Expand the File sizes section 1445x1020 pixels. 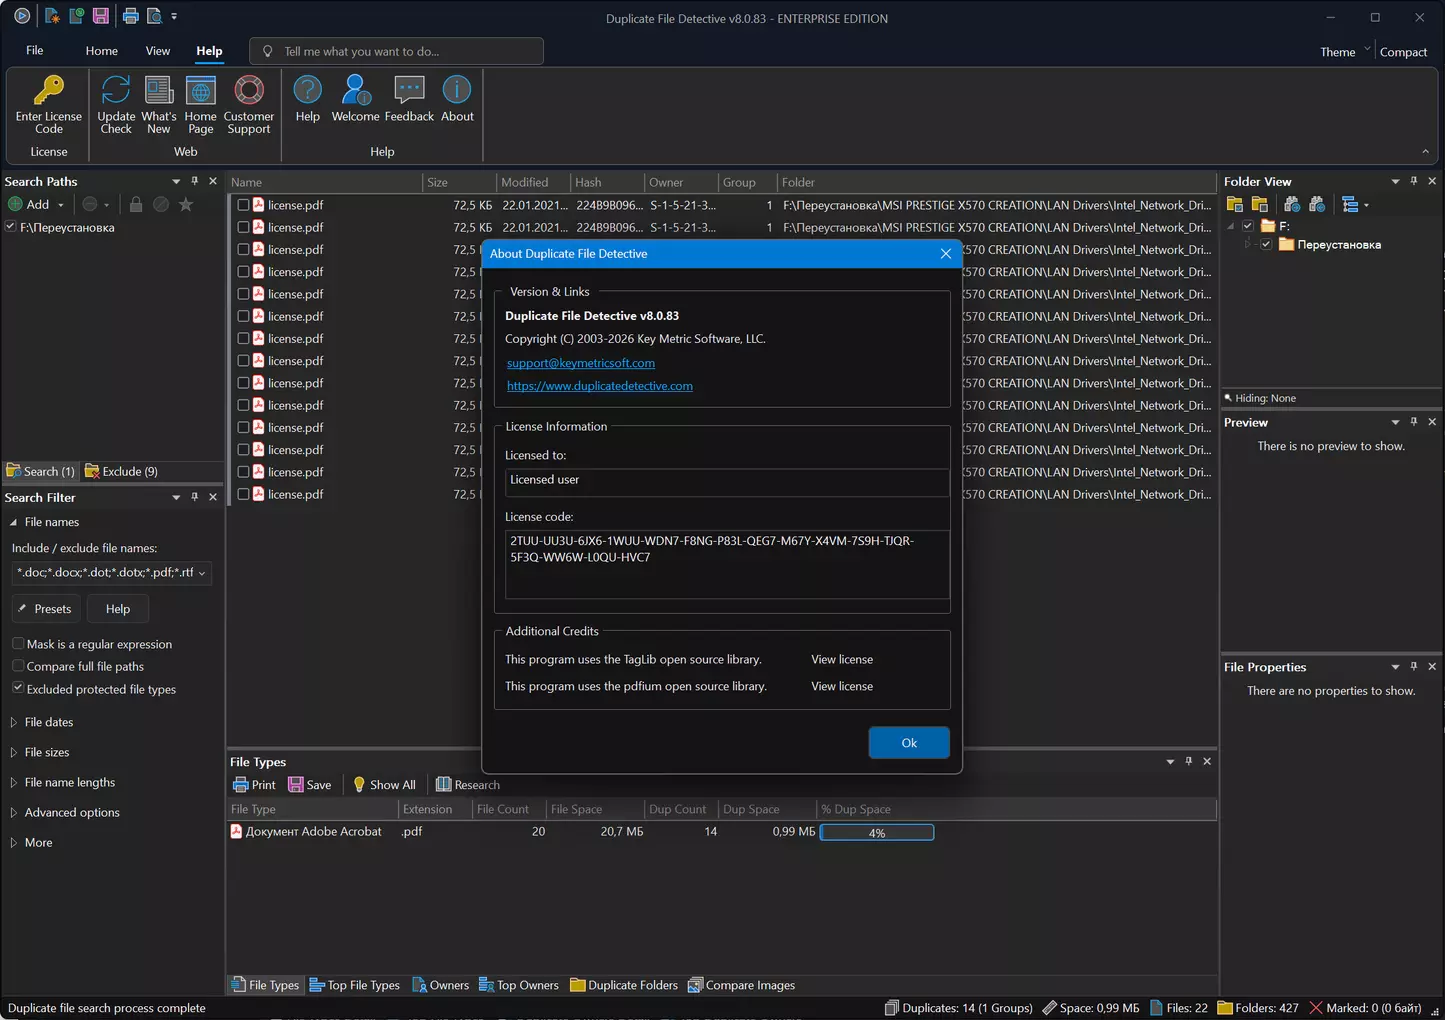(14, 752)
